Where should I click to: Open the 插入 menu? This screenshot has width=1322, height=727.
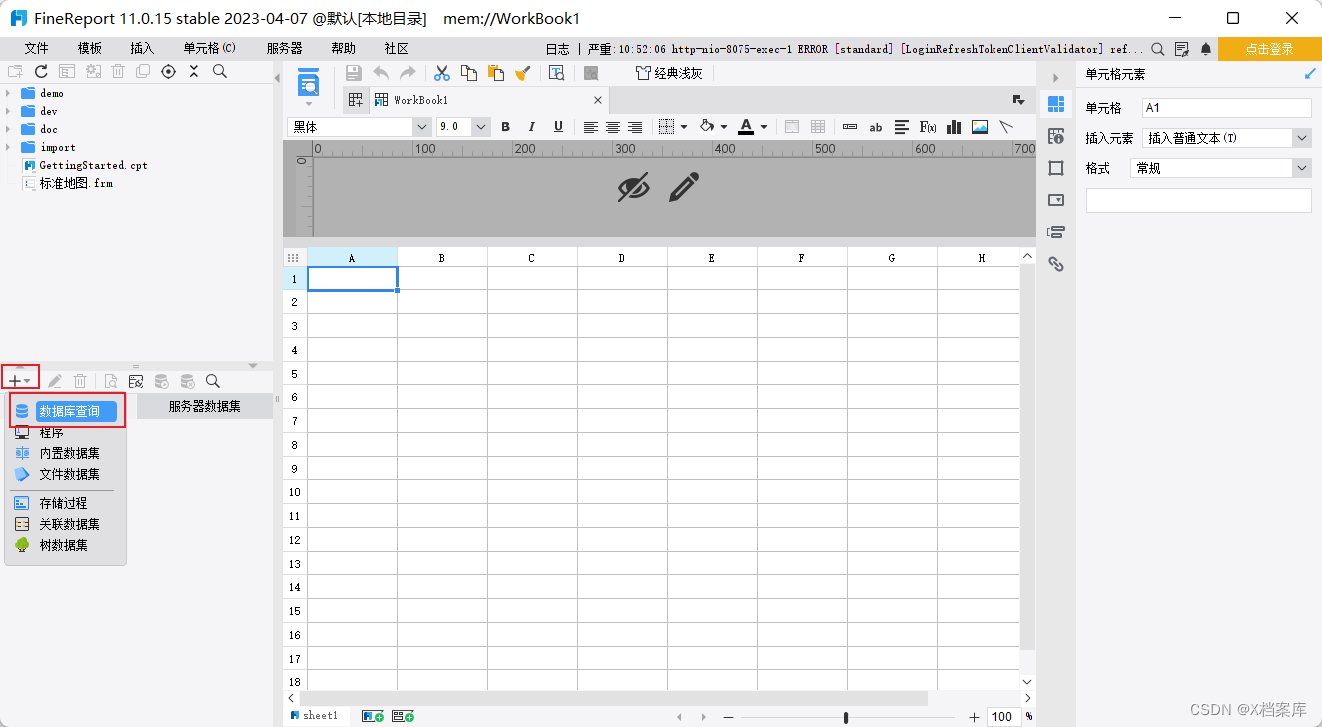pos(142,48)
